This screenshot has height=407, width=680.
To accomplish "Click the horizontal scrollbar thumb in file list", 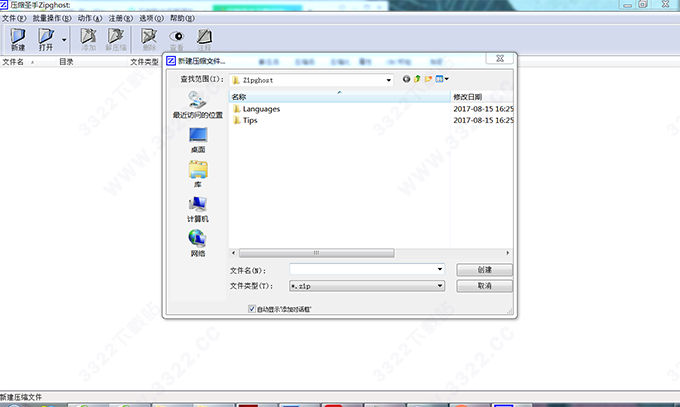I will (x=317, y=253).
